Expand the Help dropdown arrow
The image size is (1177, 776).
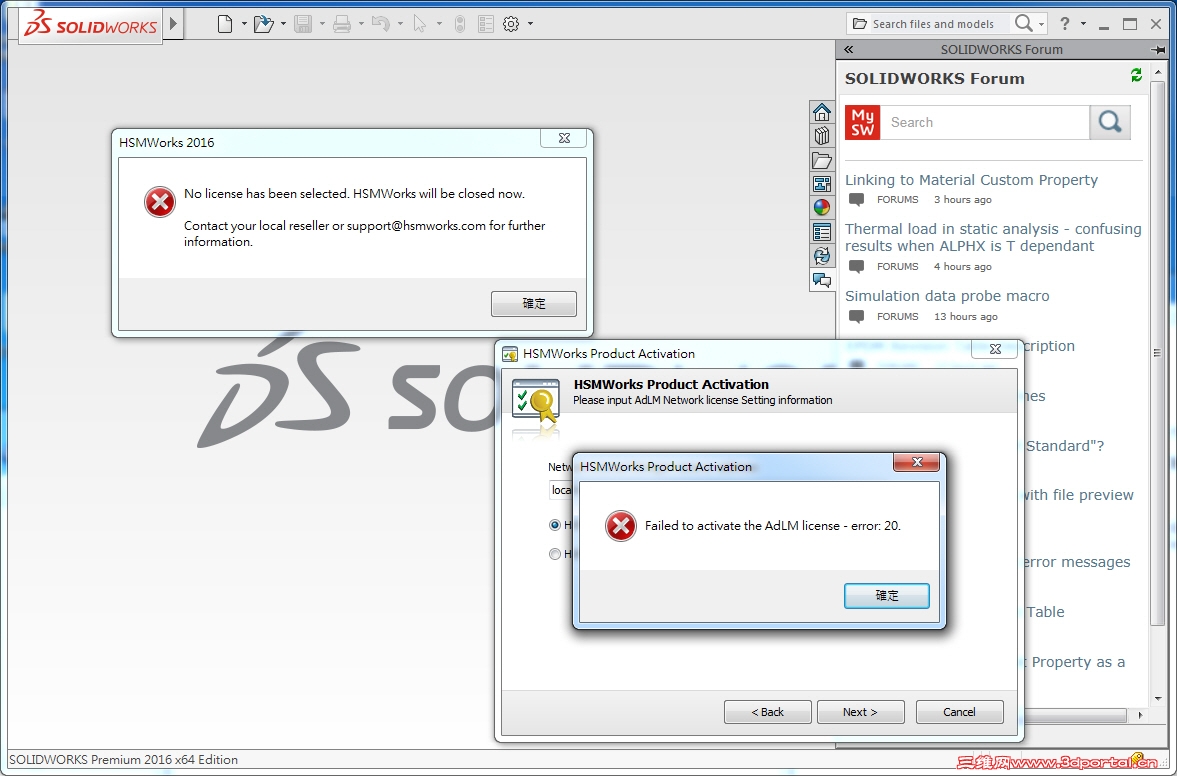[1083, 24]
